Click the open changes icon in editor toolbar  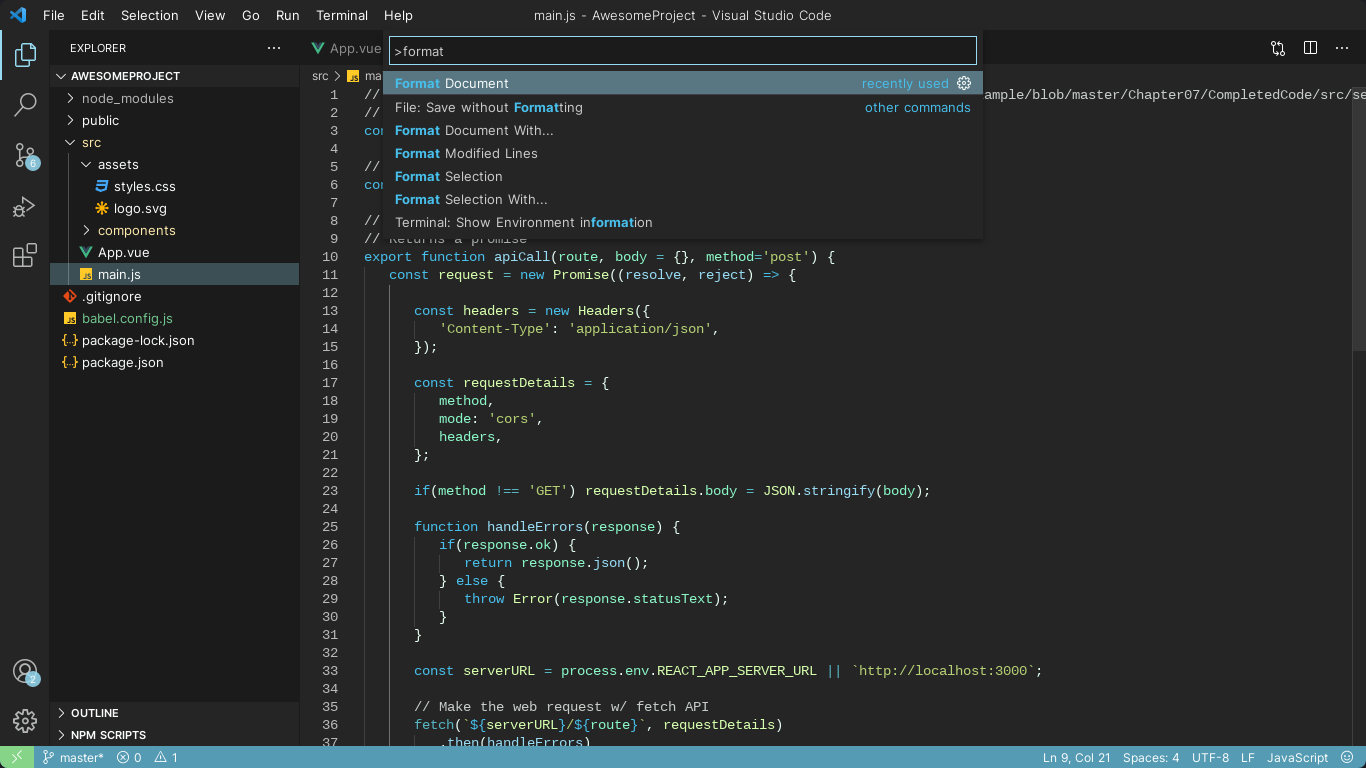pyautogui.click(x=1278, y=48)
